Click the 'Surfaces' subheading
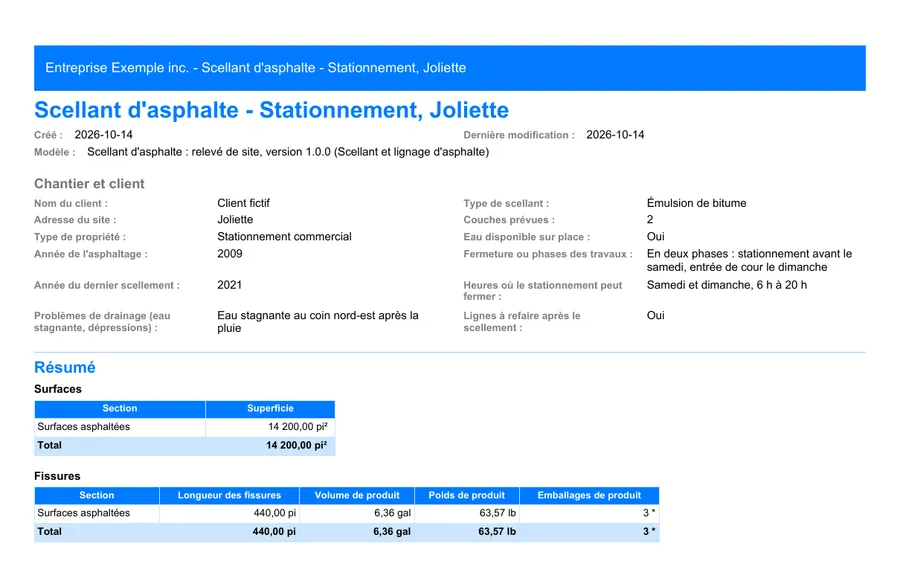The width and height of the screenshot is (900, 587). [57, 389]
